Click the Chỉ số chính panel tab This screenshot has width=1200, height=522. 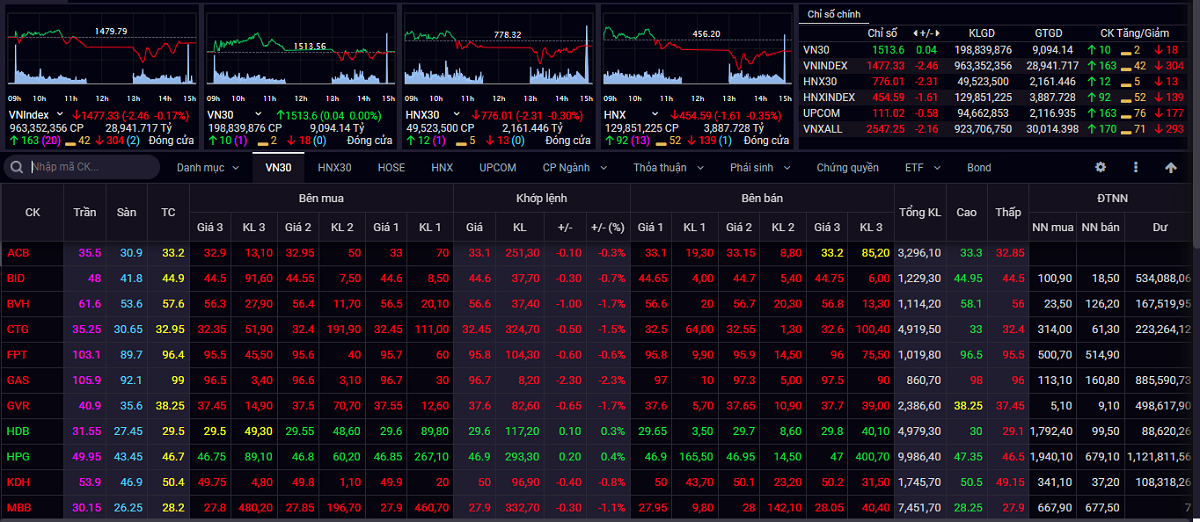(x=833, y=13)
